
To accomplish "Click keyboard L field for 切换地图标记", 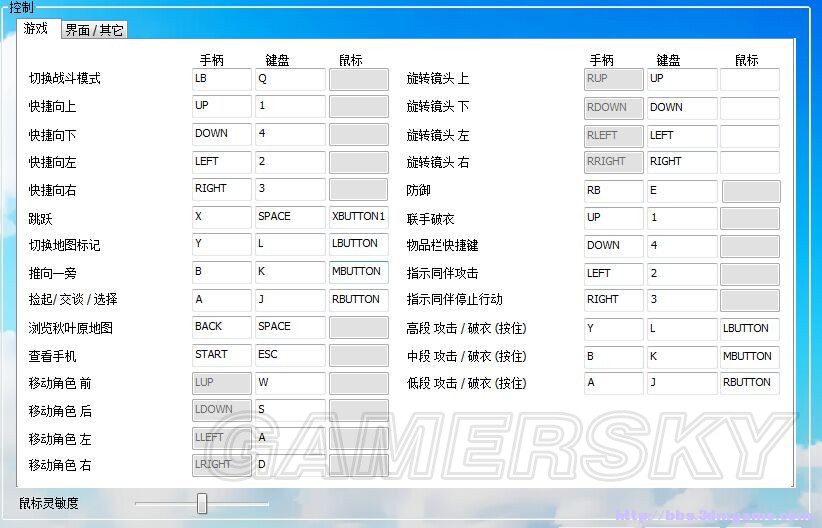I will tap(290, 244).
